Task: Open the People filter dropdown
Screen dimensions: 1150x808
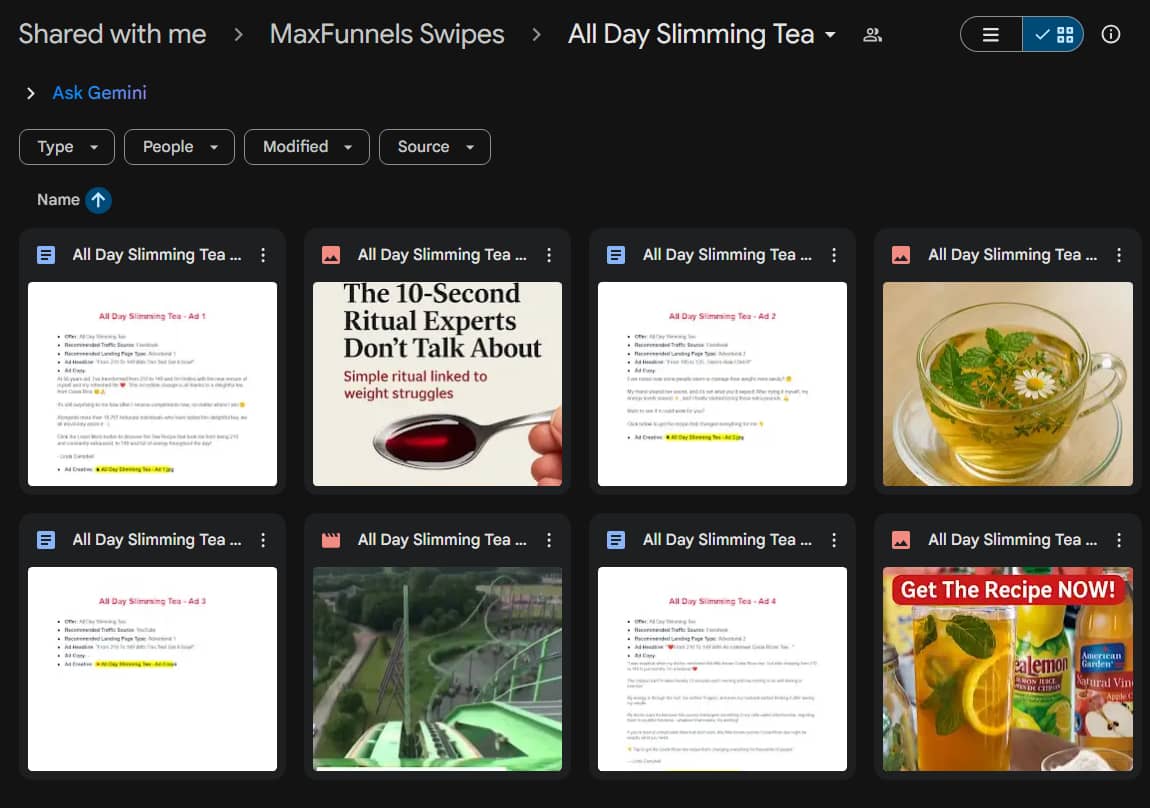Action: pos(179,147)
